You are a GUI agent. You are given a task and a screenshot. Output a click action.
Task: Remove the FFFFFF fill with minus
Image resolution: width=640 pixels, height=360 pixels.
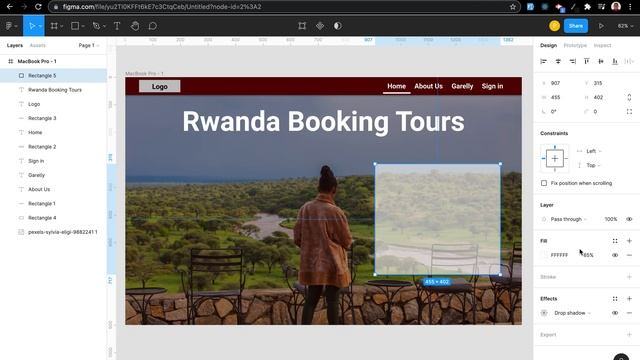point(629,255)
